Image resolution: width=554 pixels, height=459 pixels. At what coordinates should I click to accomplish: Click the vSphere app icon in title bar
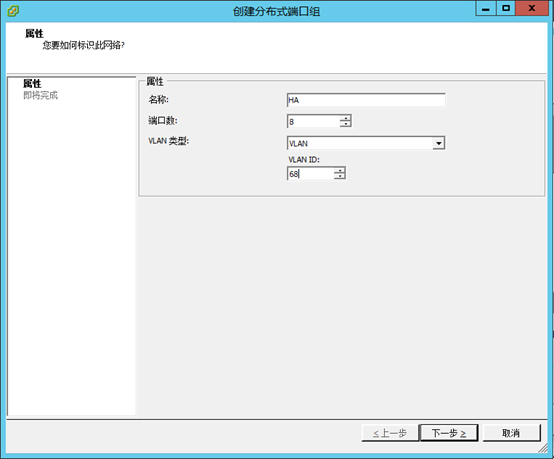[13, 11]
